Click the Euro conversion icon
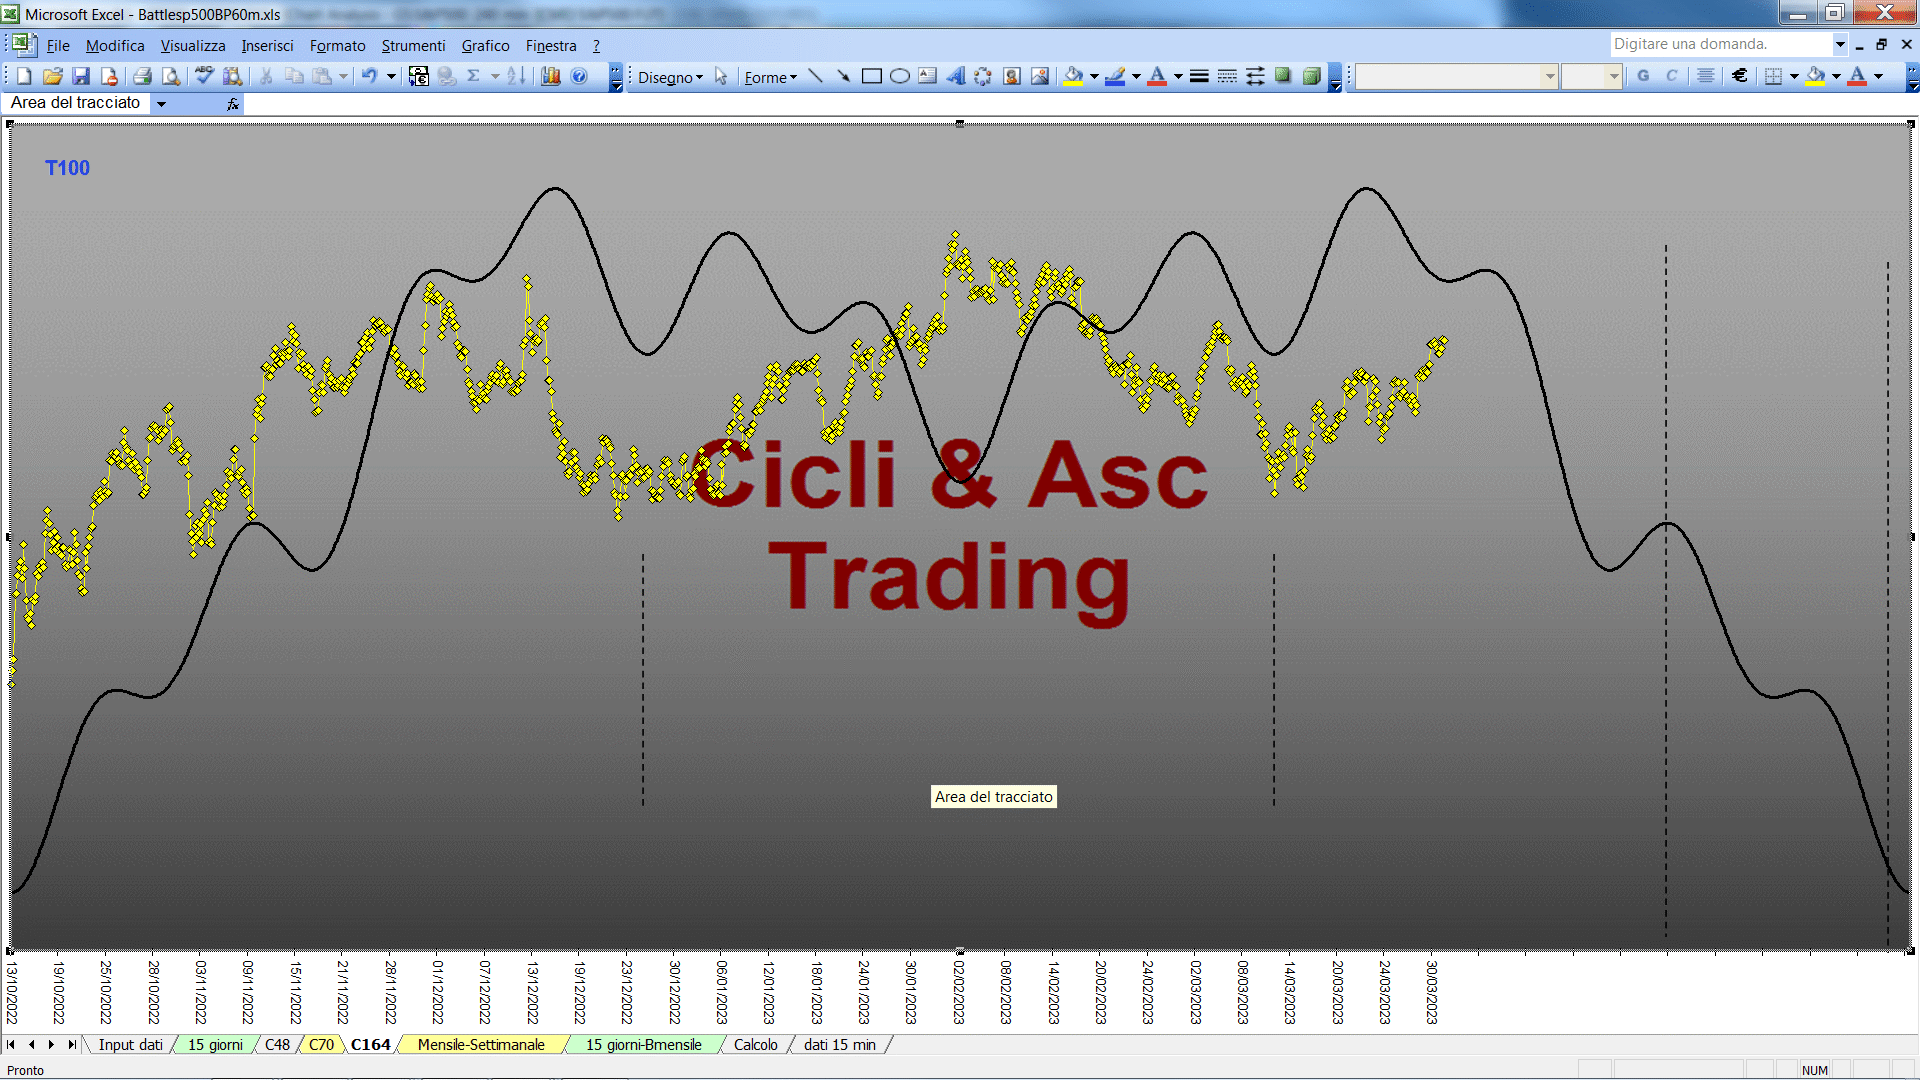 click(x=418, y=76)
